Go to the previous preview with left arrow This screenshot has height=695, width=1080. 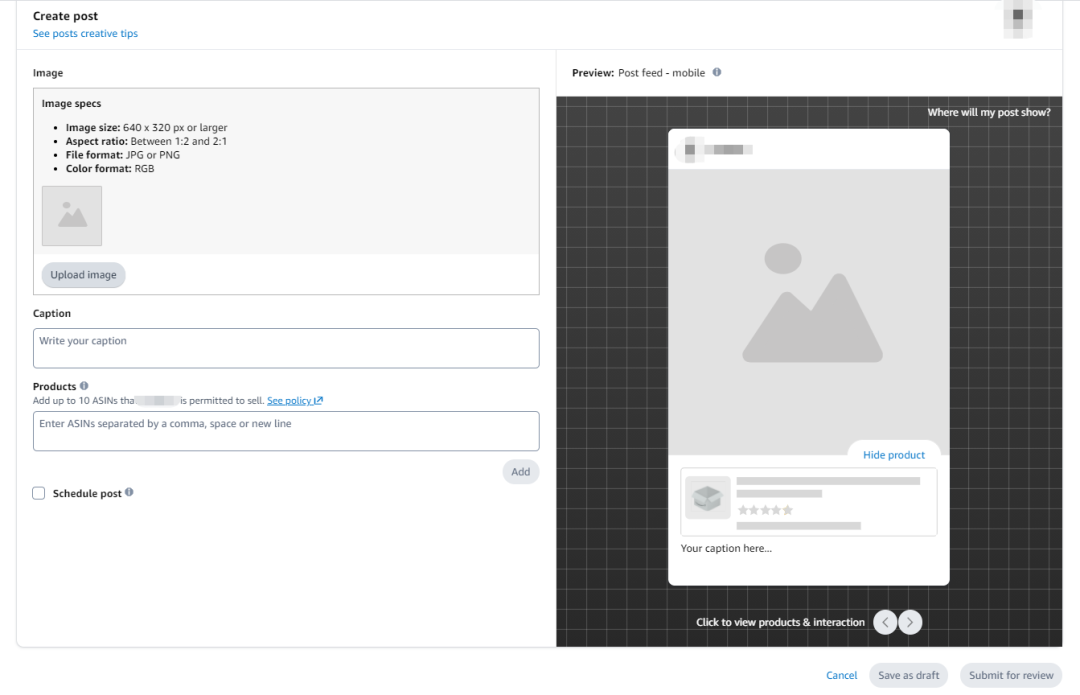coord(885,622)
